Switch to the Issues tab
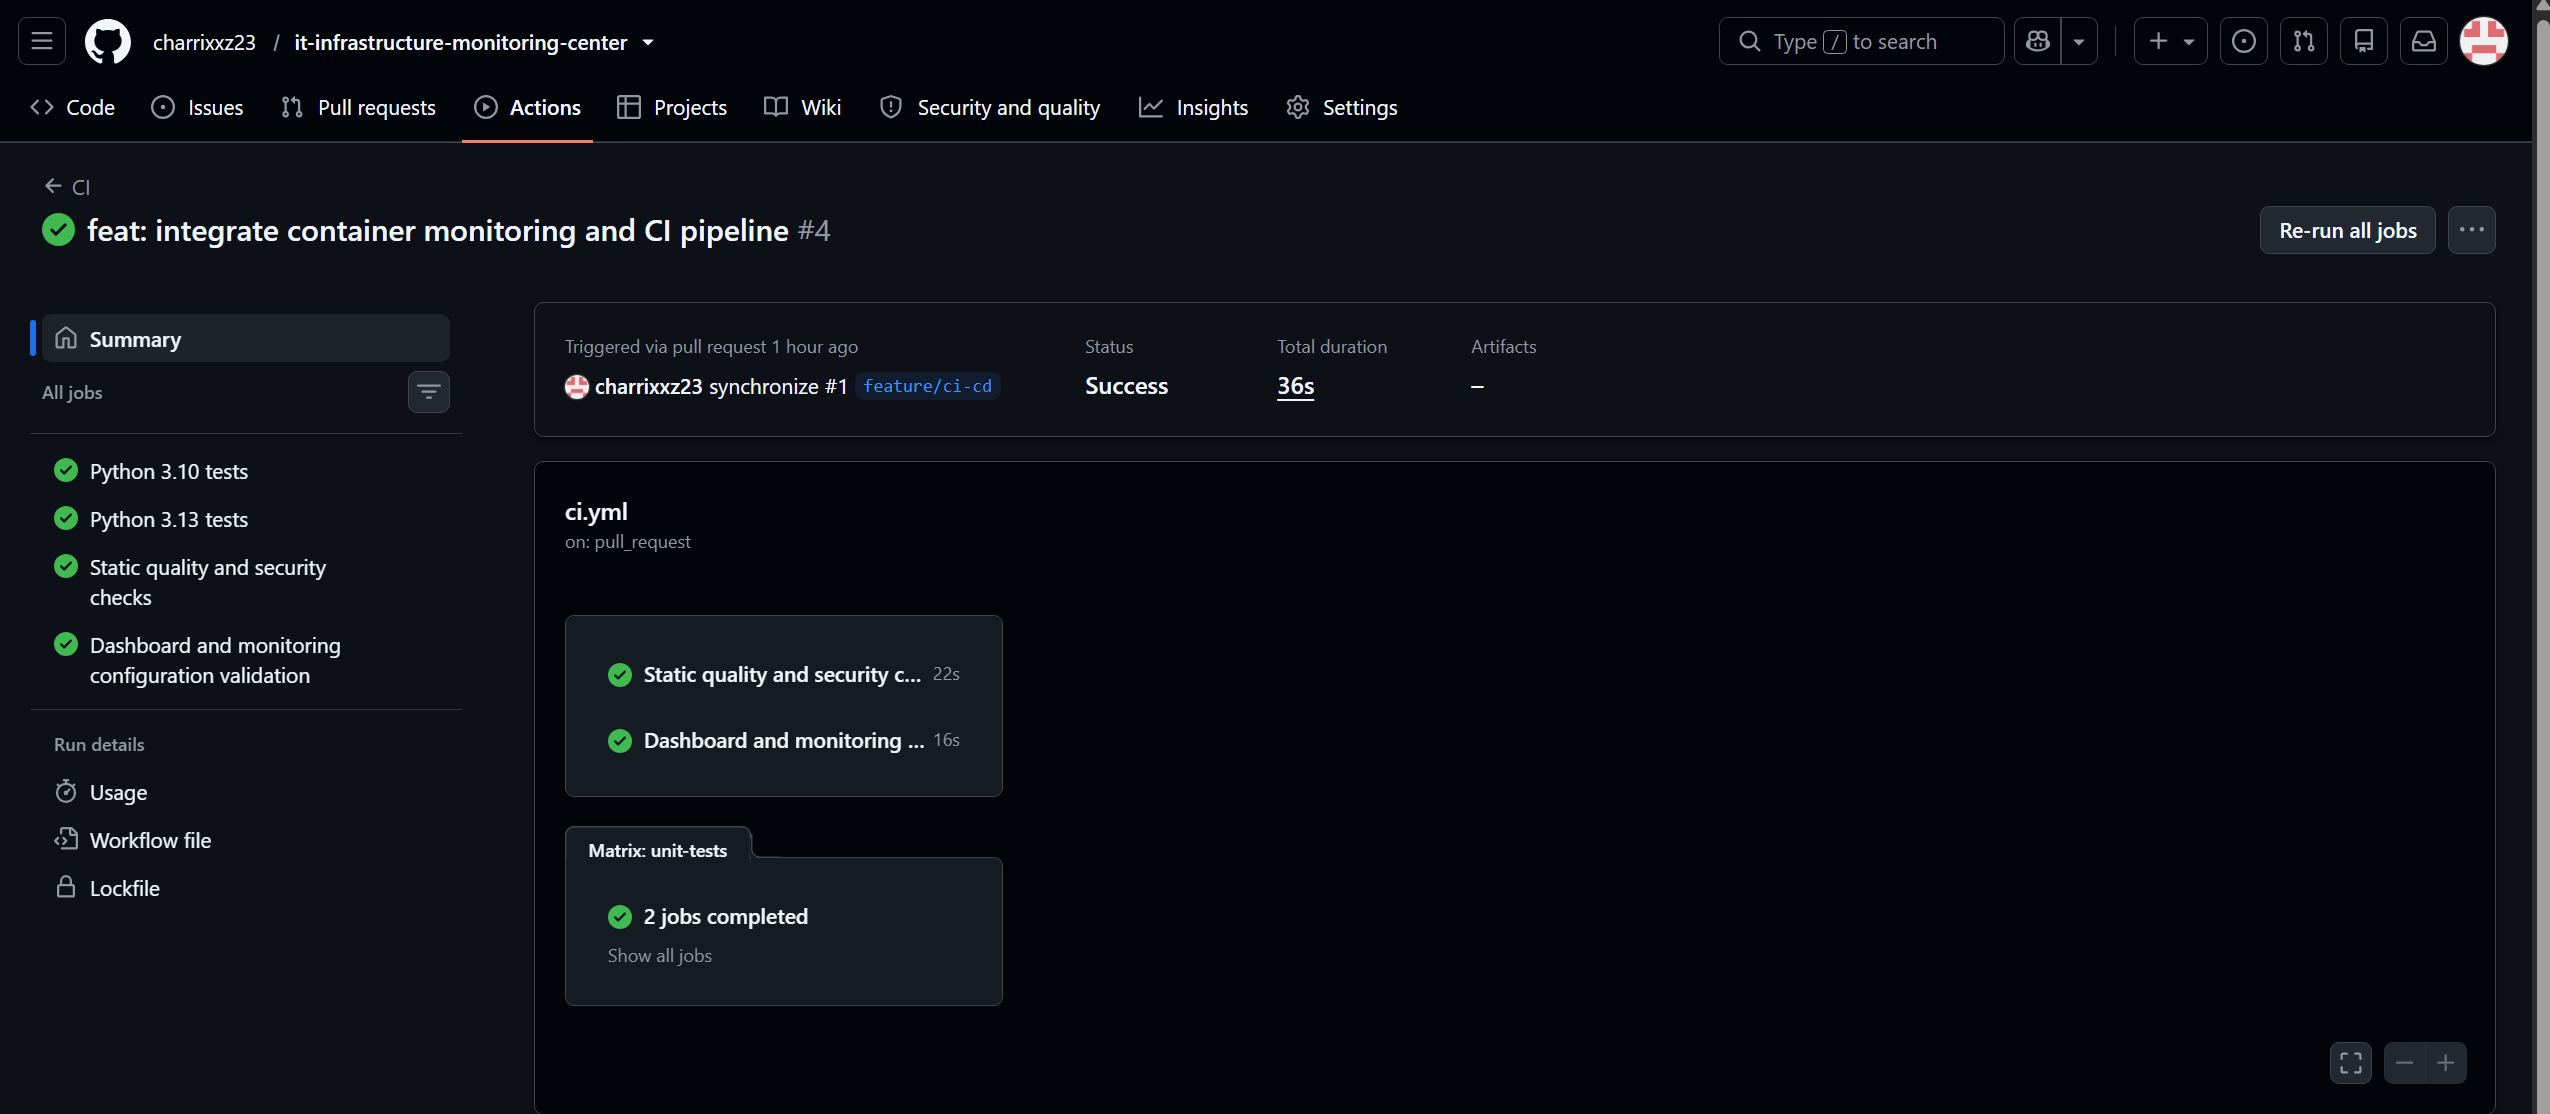Screen dimensions: 2550x1114 [x=197, y=107]
